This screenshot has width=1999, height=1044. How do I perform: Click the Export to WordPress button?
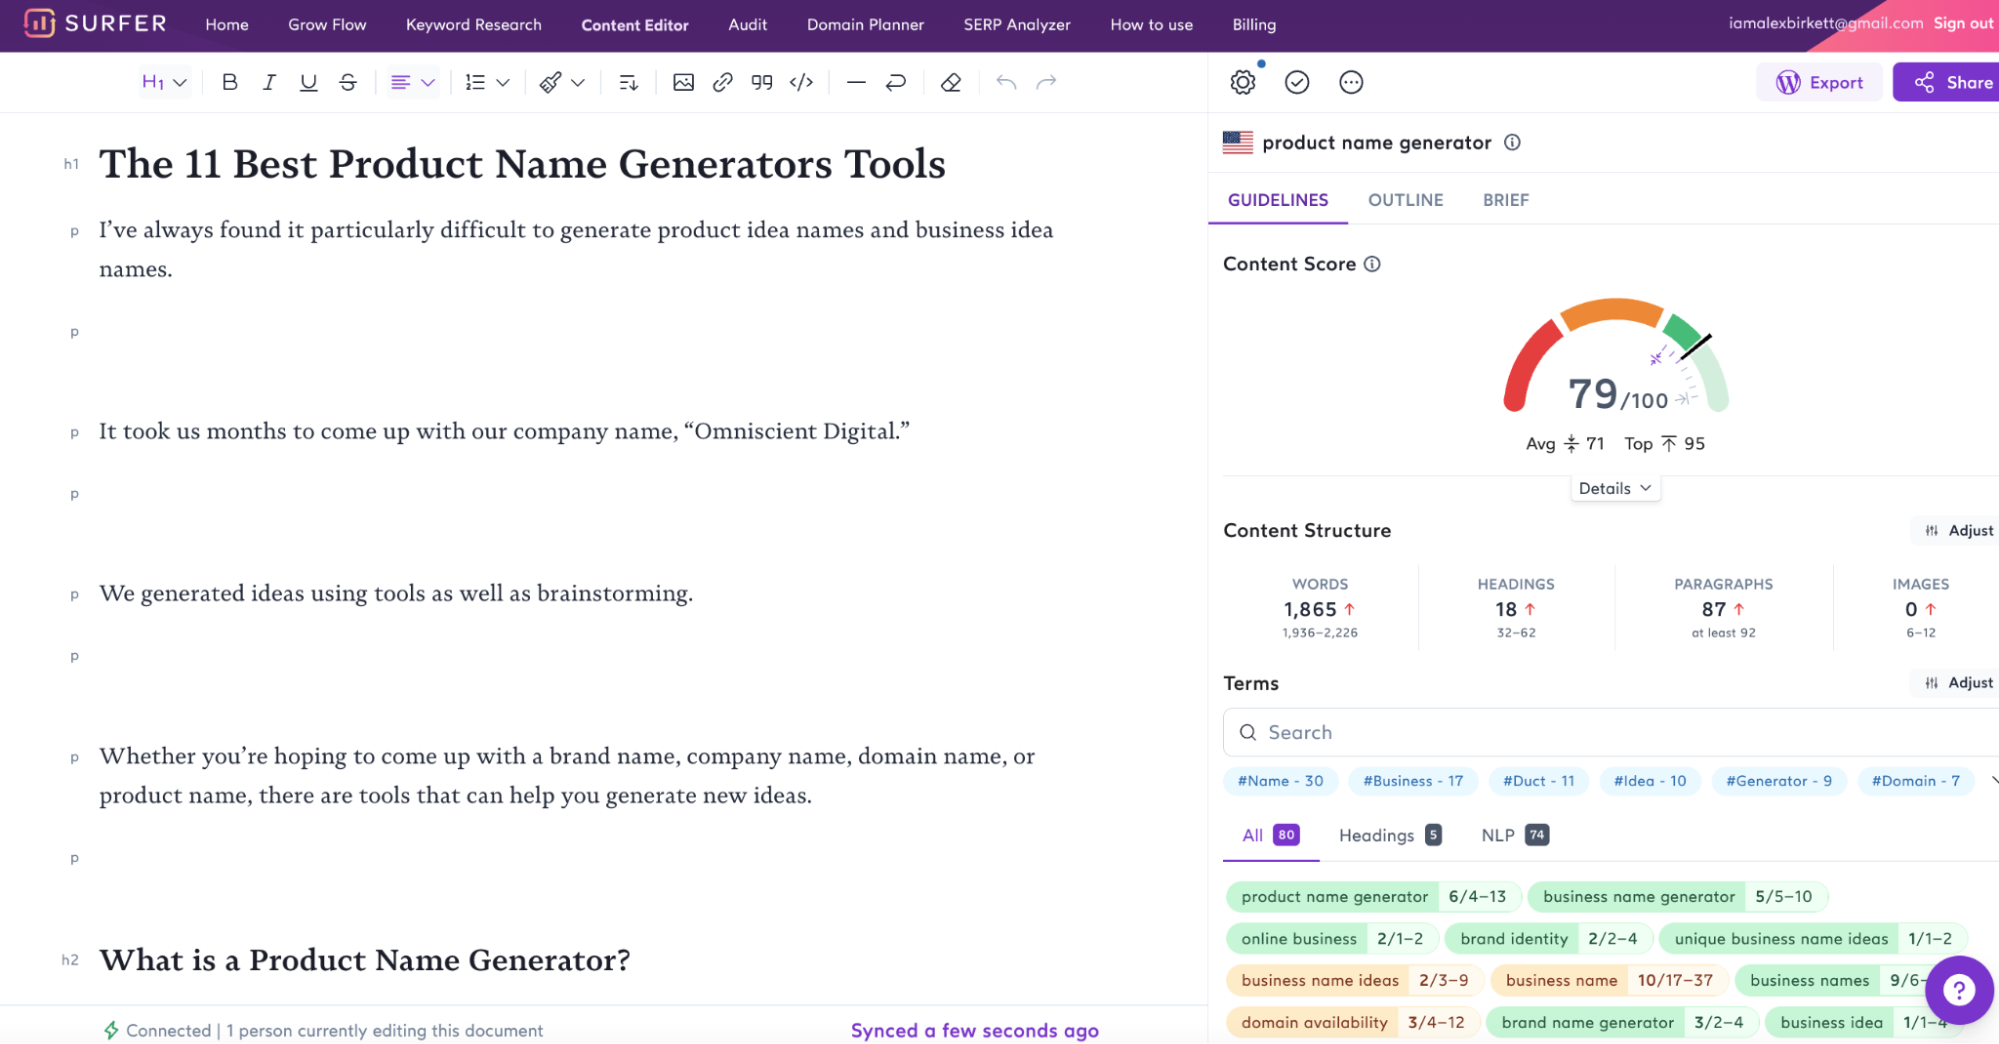[1819, 82]
